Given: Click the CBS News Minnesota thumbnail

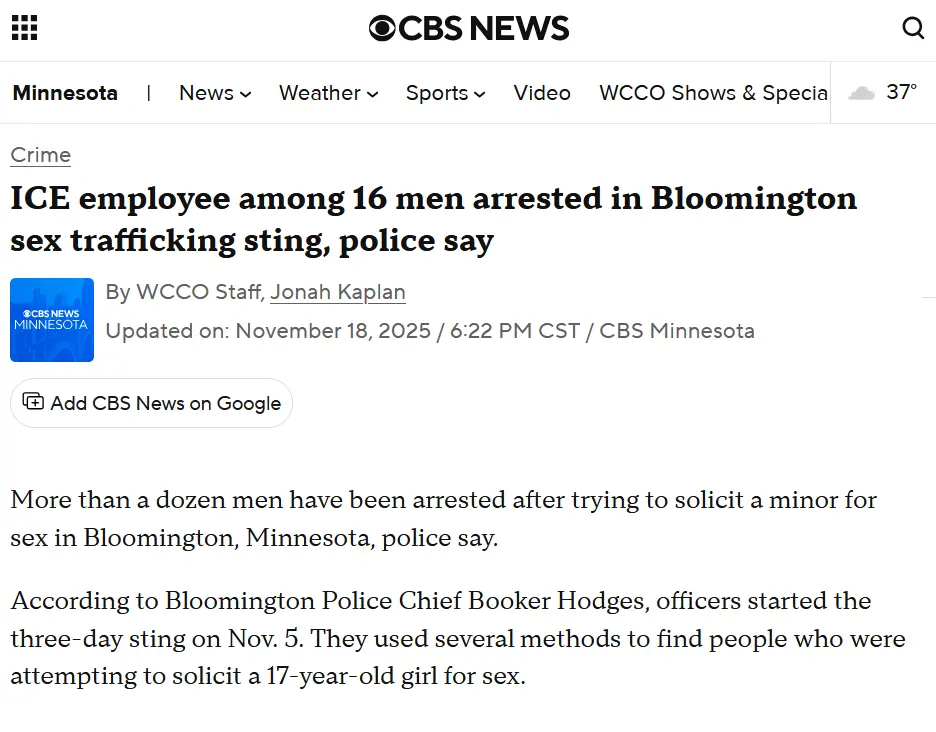Looking at the screenshot, I should [52, 320].
